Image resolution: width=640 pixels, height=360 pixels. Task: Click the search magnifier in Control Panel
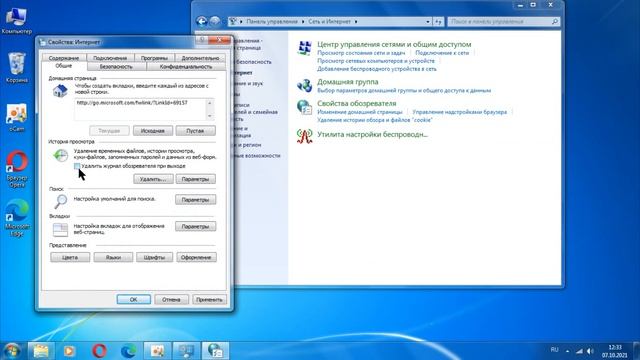coord(555,22)
